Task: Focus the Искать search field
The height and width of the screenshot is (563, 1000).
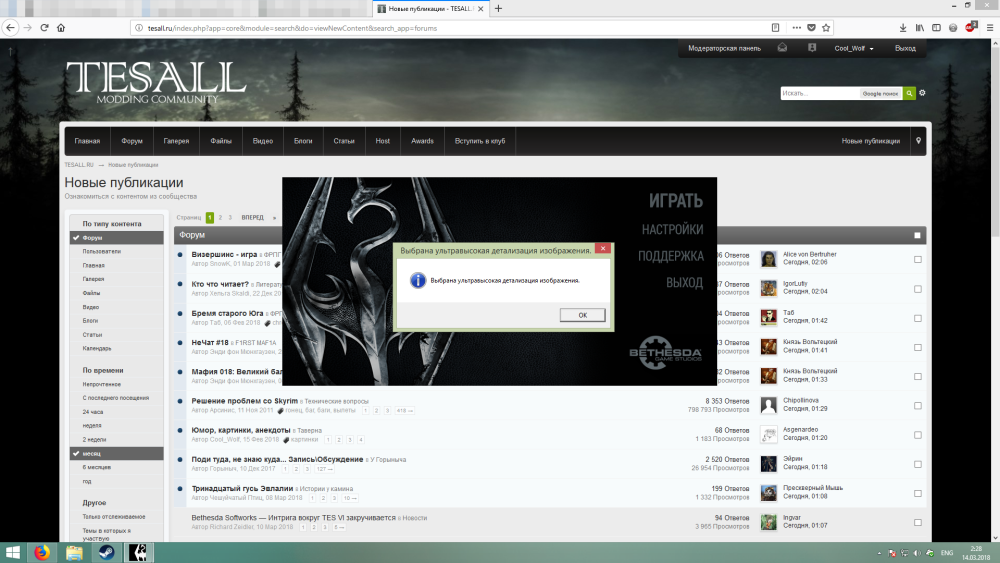Action: click(x=820, y=93)
